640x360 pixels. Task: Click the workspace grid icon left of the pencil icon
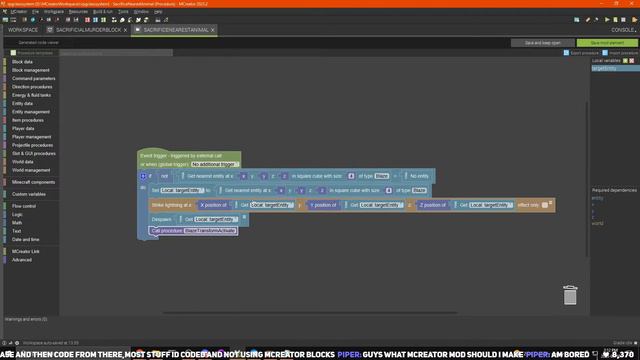point(576,20)
